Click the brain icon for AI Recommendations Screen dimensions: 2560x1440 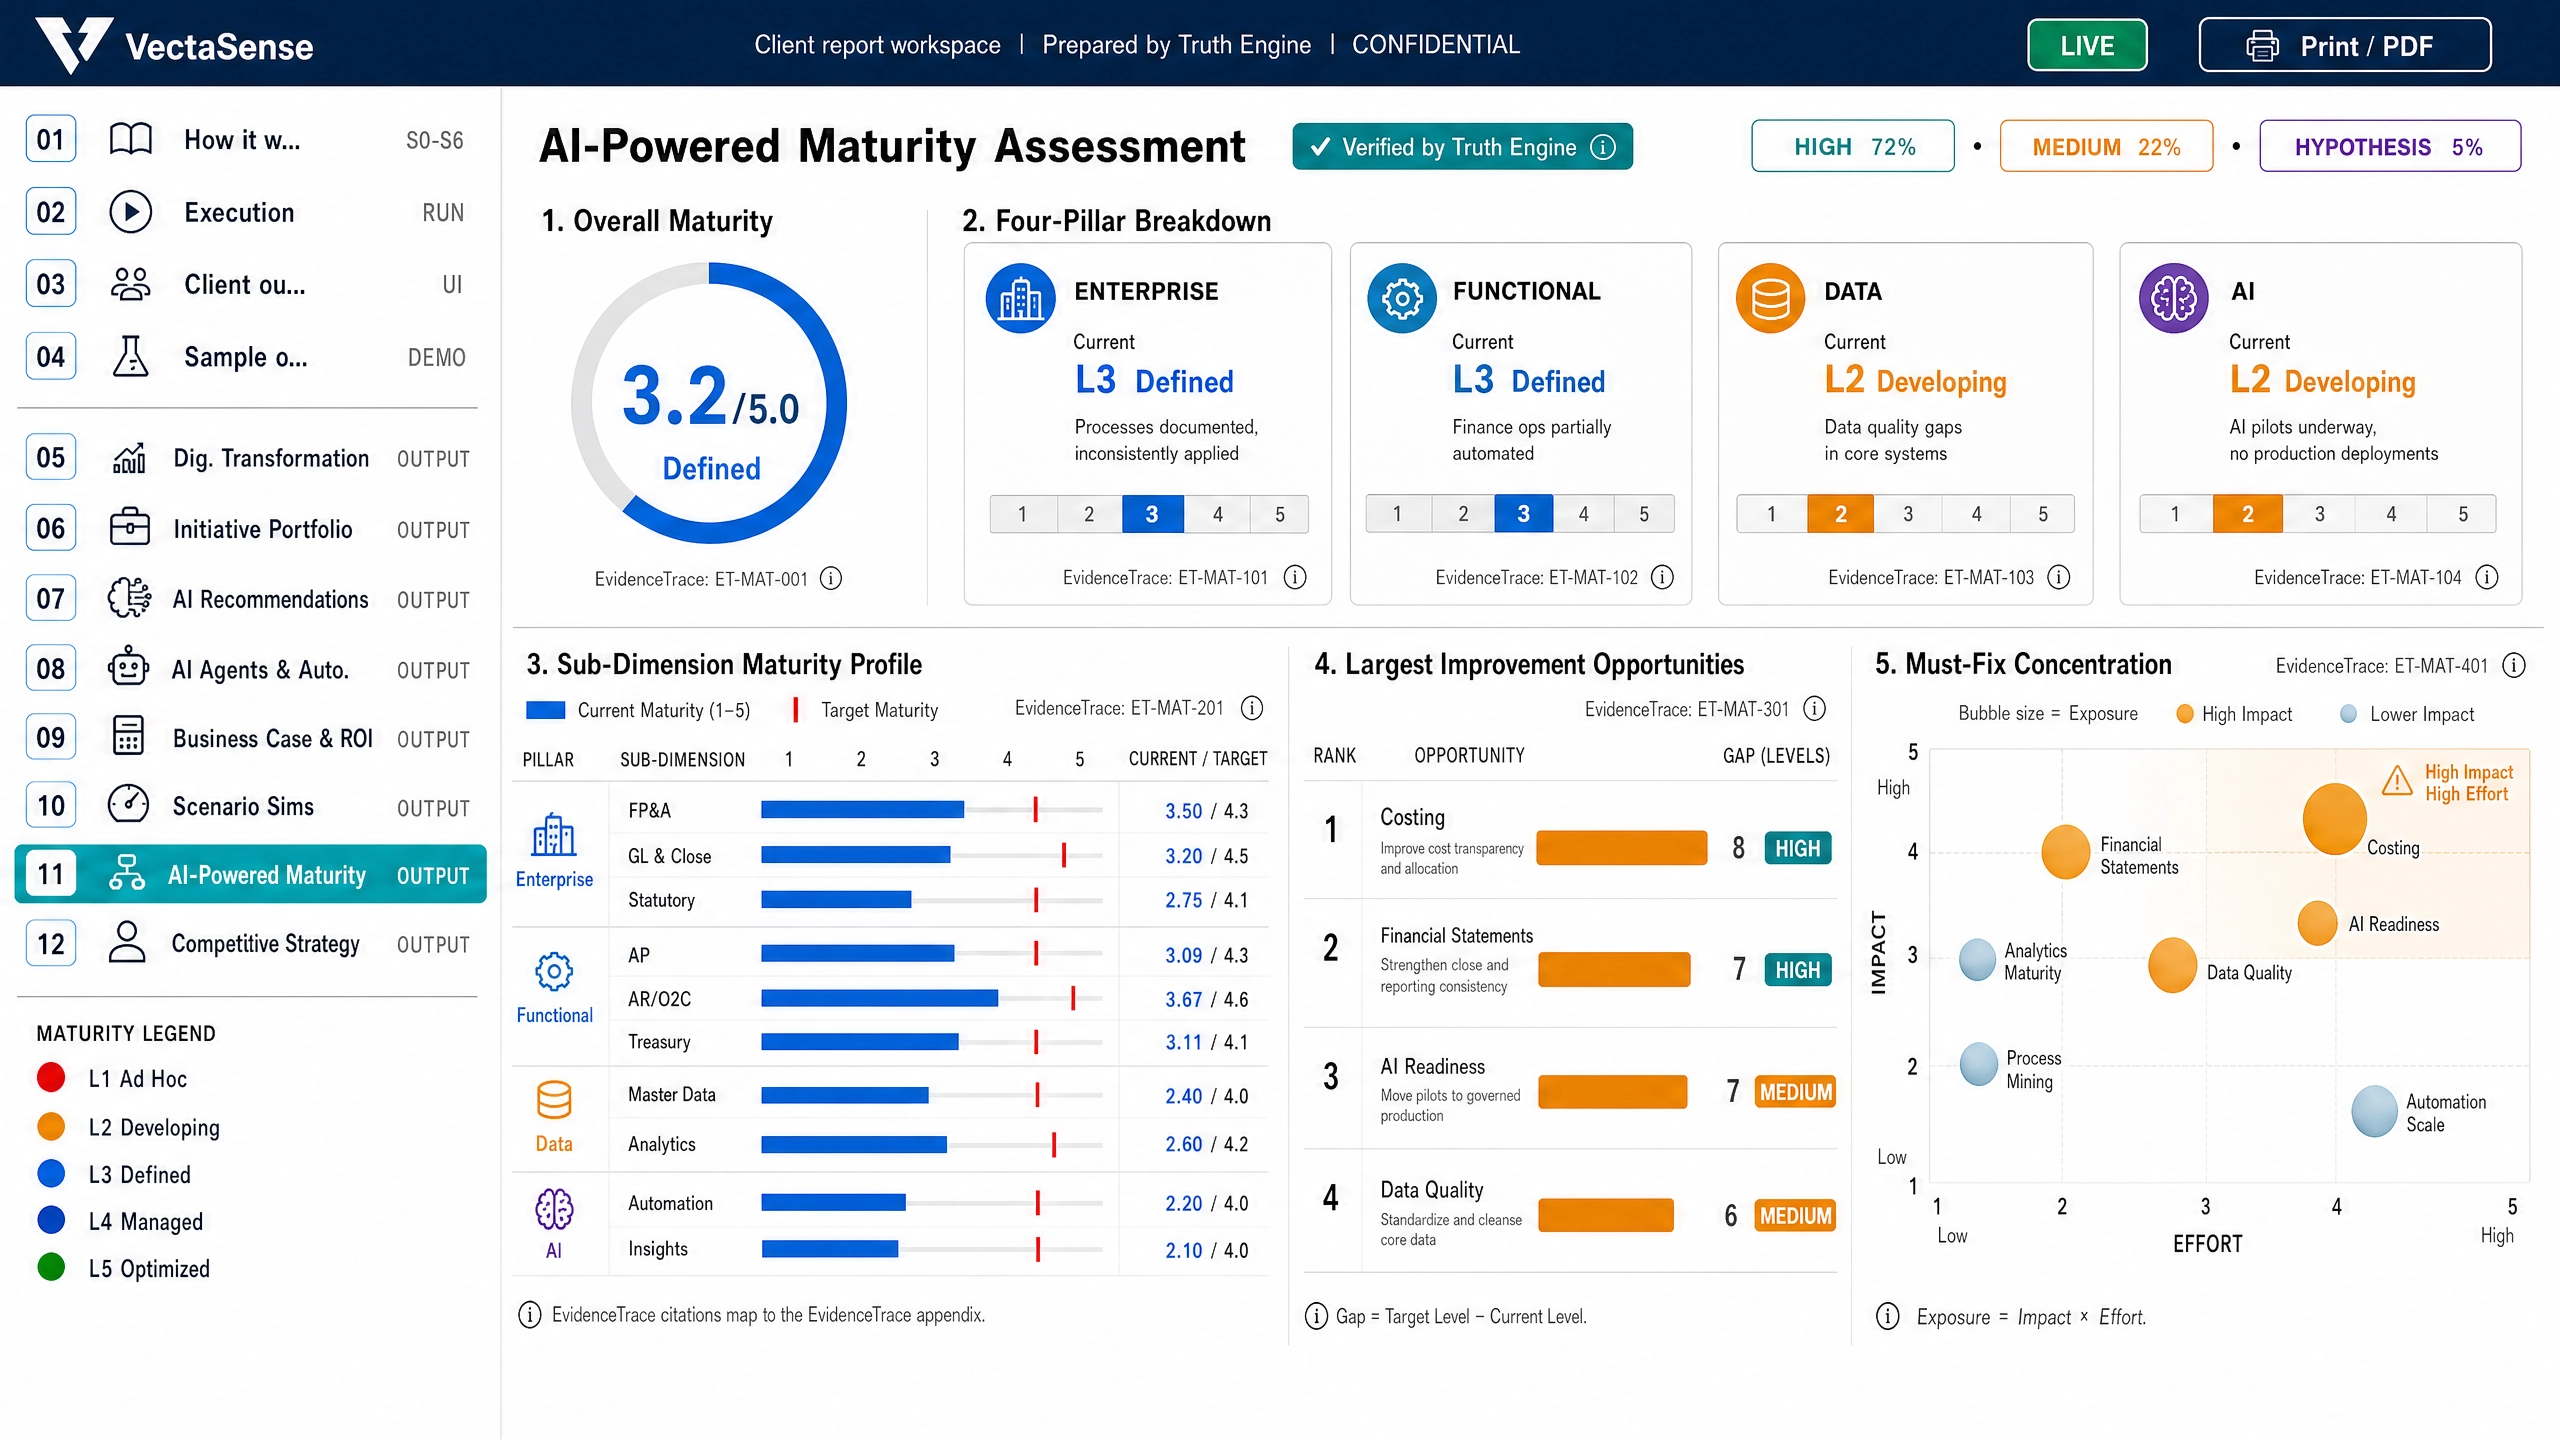pyautogui.click(x=129, y=598)
